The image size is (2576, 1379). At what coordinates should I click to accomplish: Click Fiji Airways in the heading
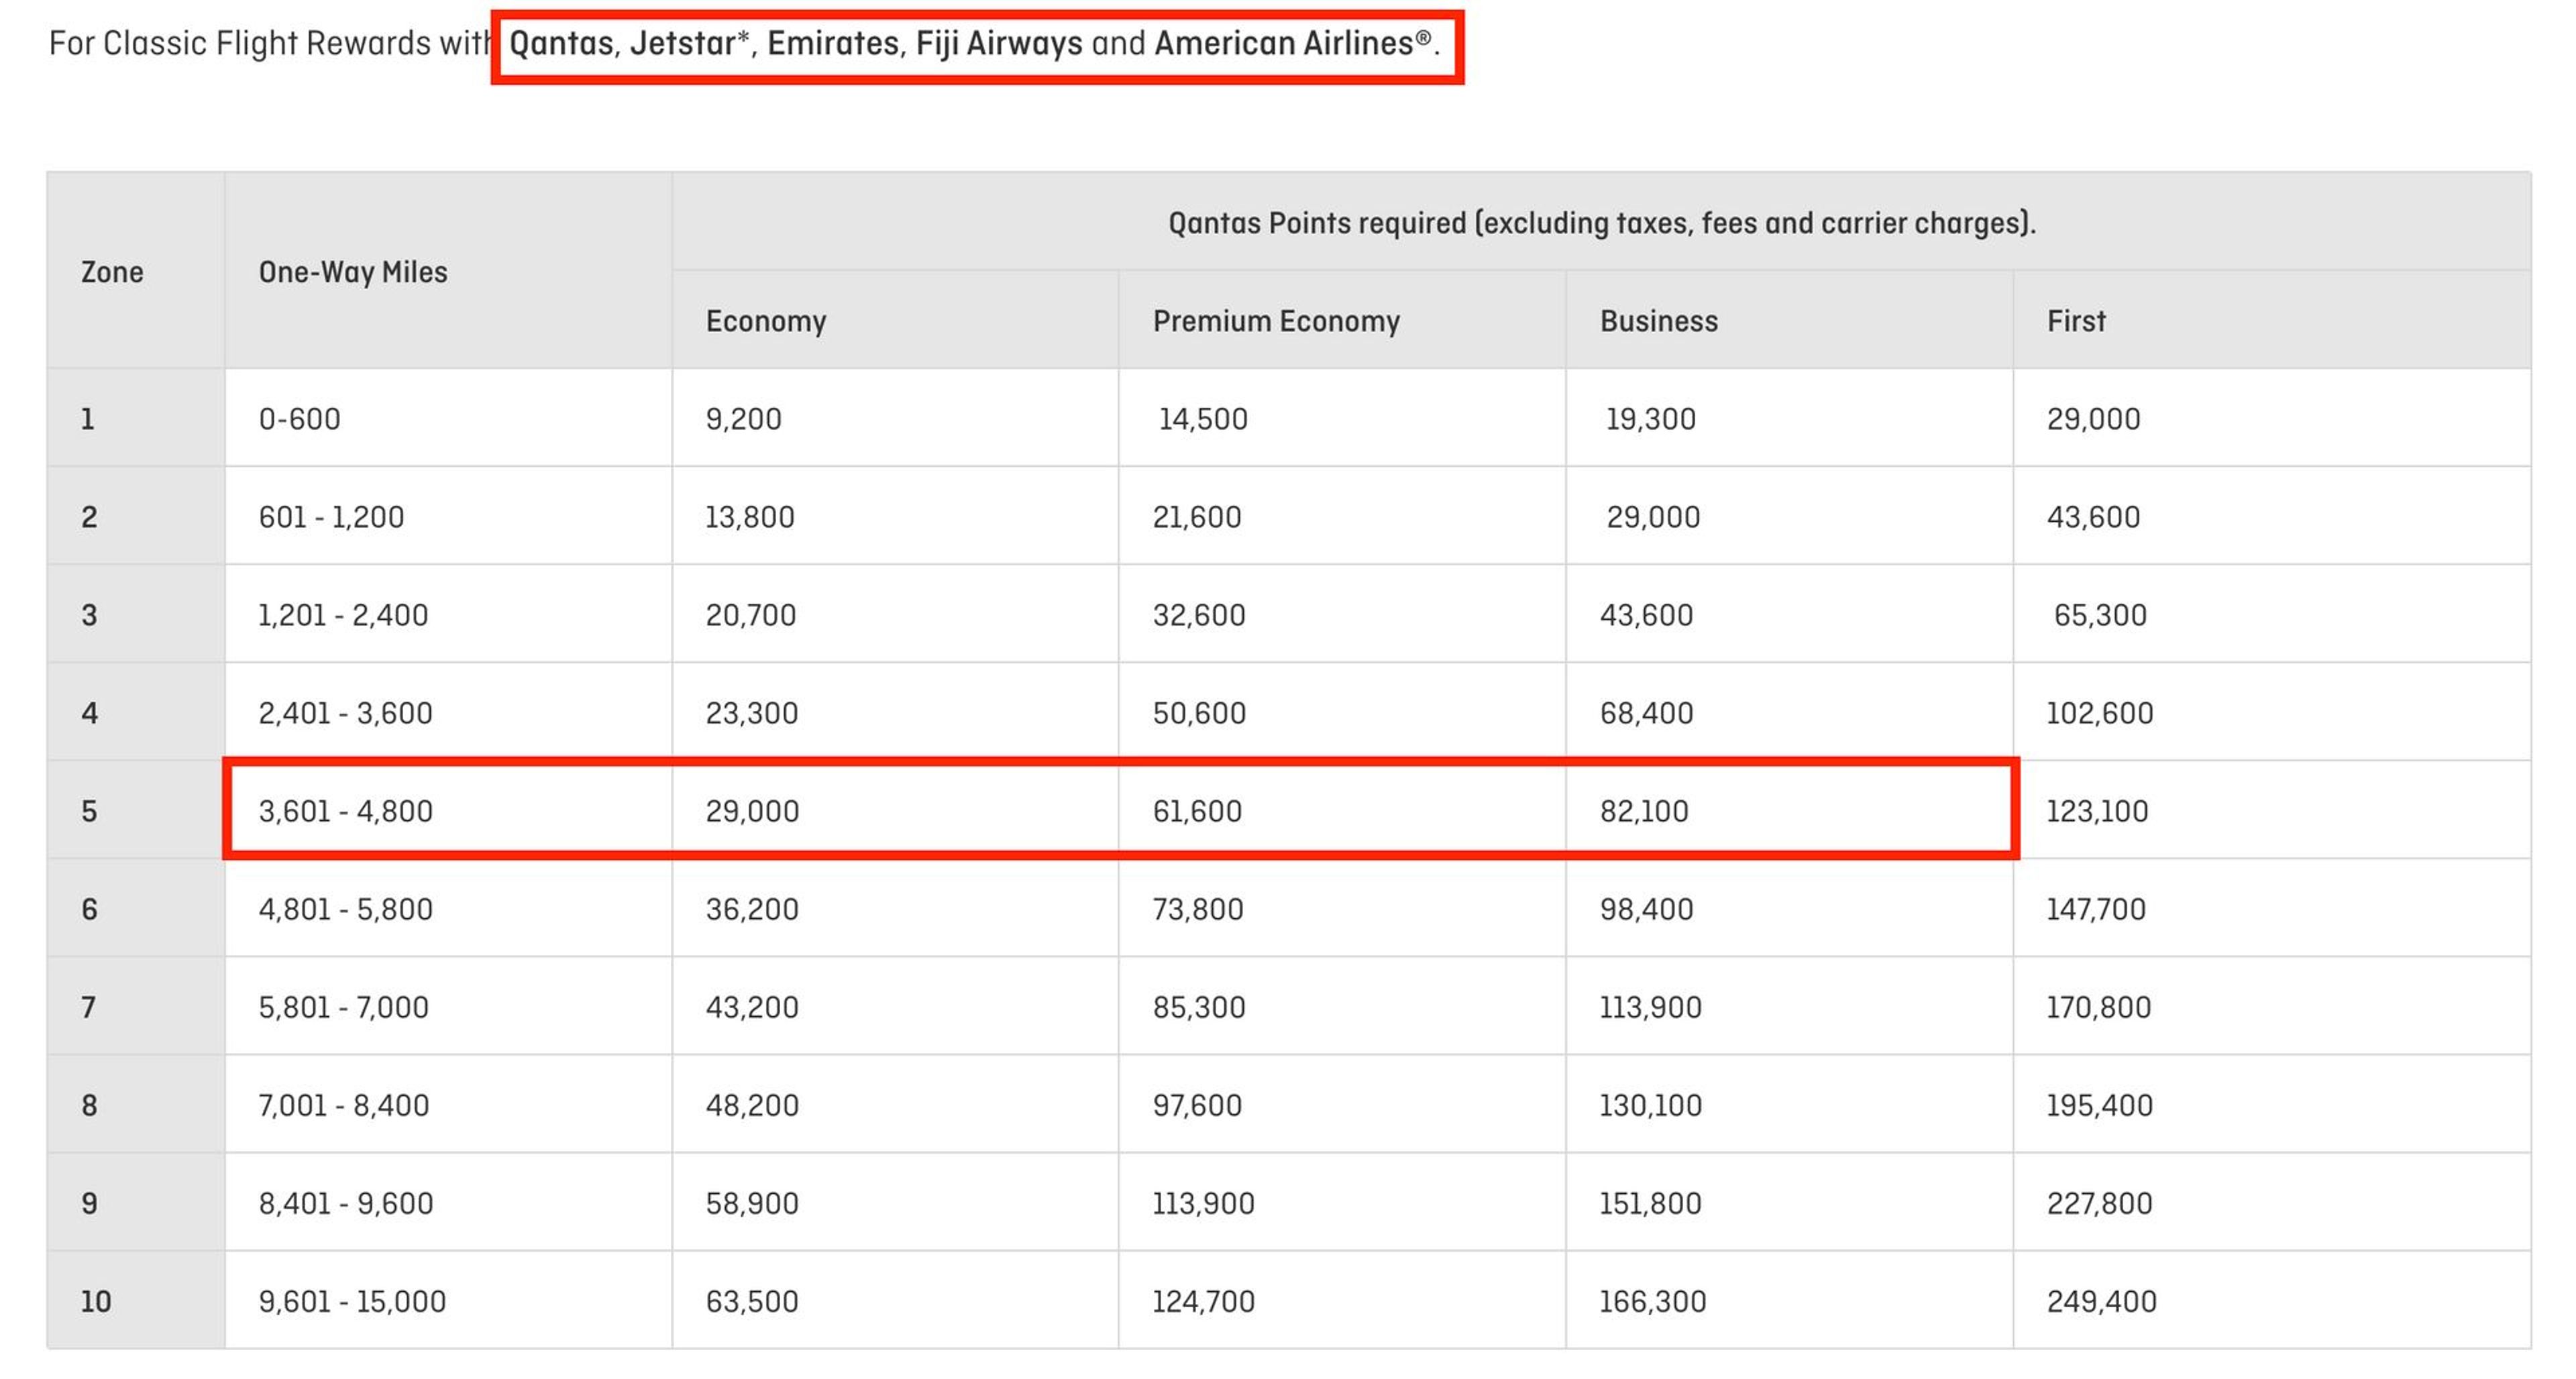pos(999,44)
